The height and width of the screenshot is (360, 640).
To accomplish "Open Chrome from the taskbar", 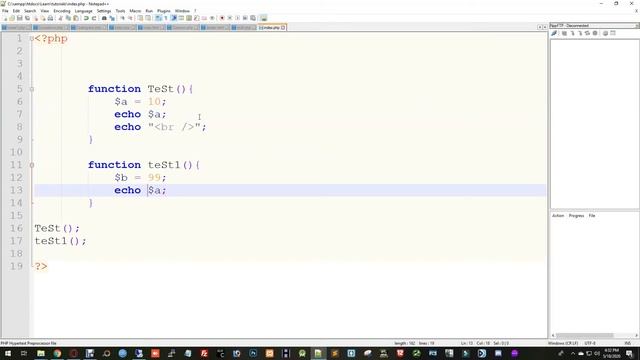I will click(x=57, y=353).
